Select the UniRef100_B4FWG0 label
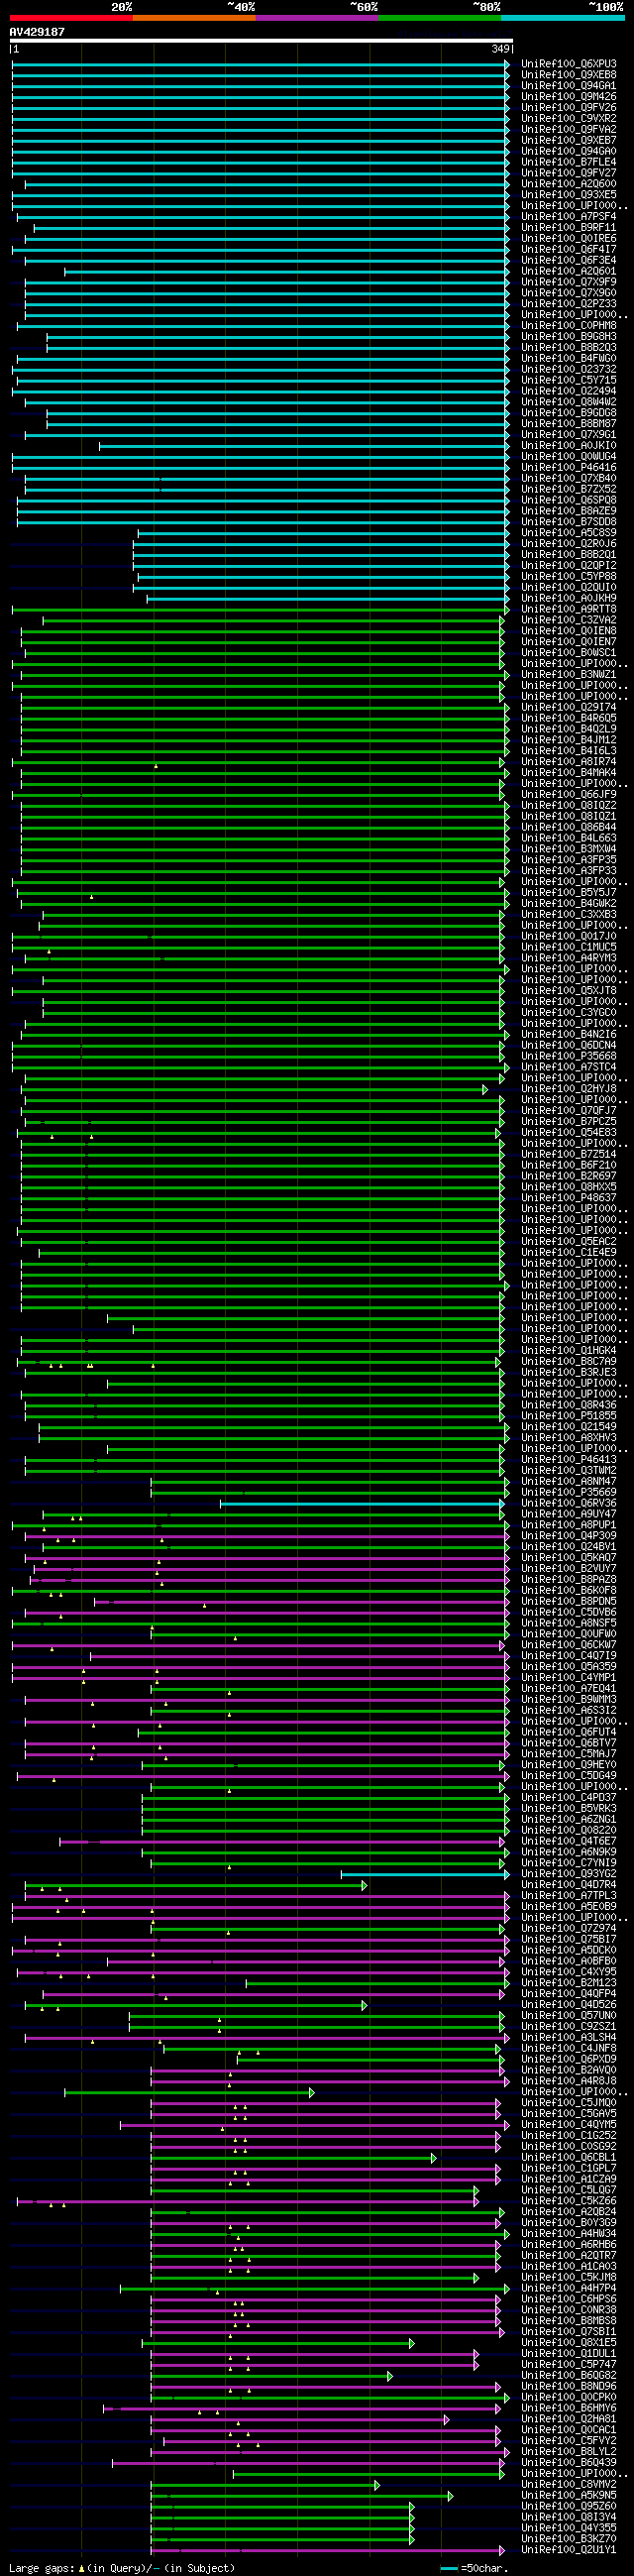Screen dimensions: 634x2576 click(x=569, y=358)
